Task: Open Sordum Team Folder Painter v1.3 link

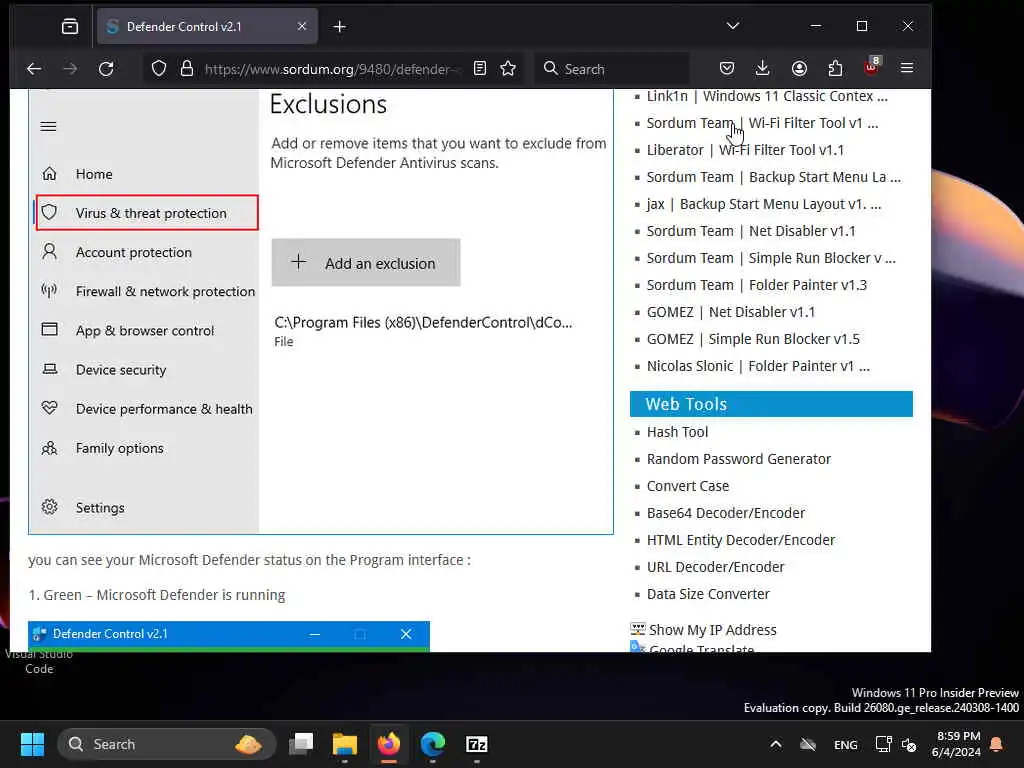Action: [757, 285]
